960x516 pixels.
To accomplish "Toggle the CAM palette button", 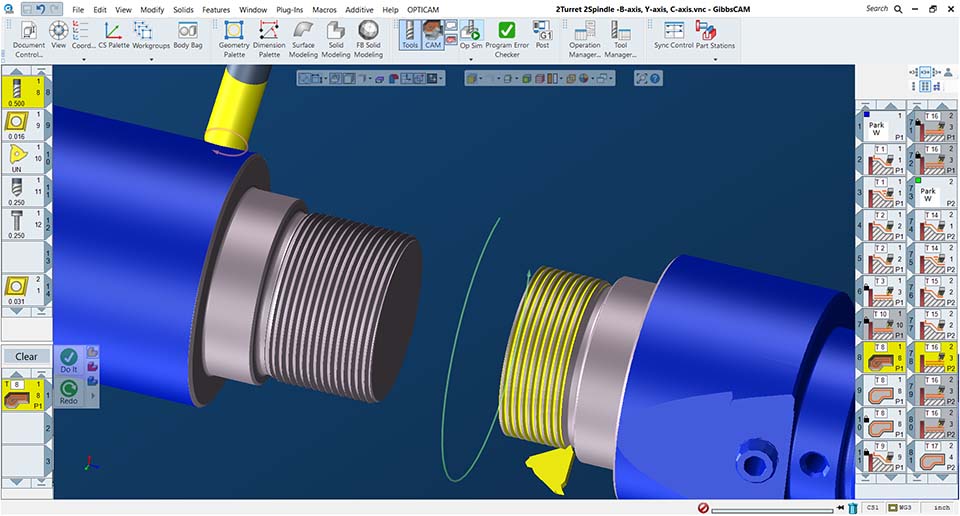I will coord(433,34).
